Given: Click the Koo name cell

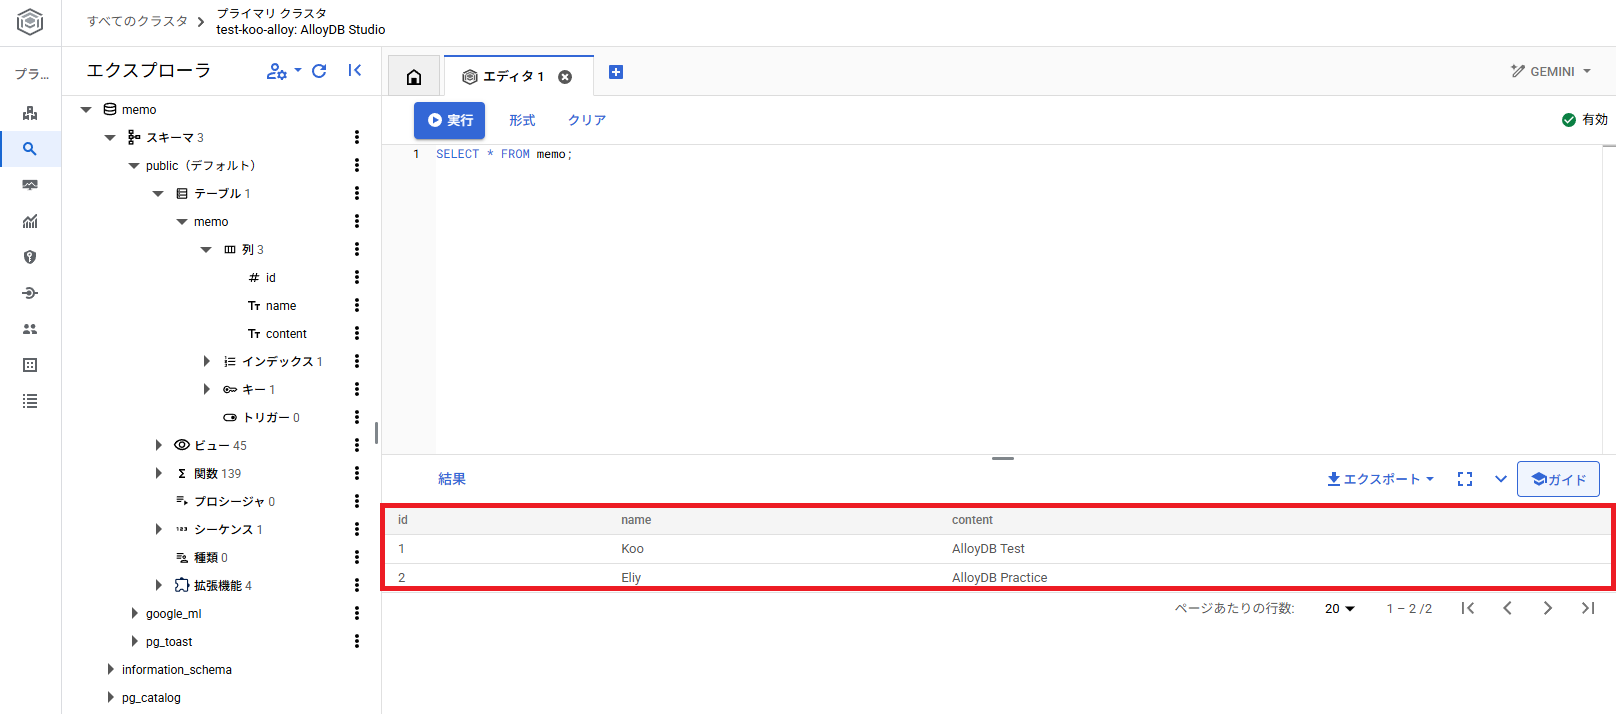Looking at the screenshot, I should pyautogui.click(x=632, y=549).
